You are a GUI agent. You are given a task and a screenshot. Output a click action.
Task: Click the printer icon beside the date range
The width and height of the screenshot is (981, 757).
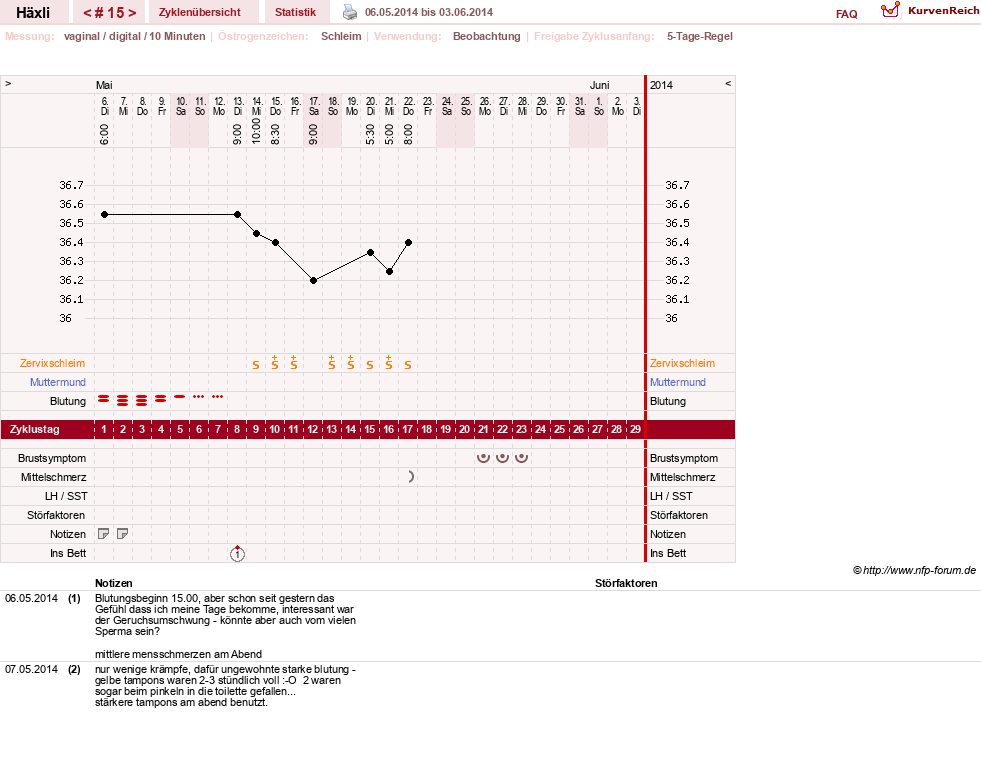click(350, 13)
